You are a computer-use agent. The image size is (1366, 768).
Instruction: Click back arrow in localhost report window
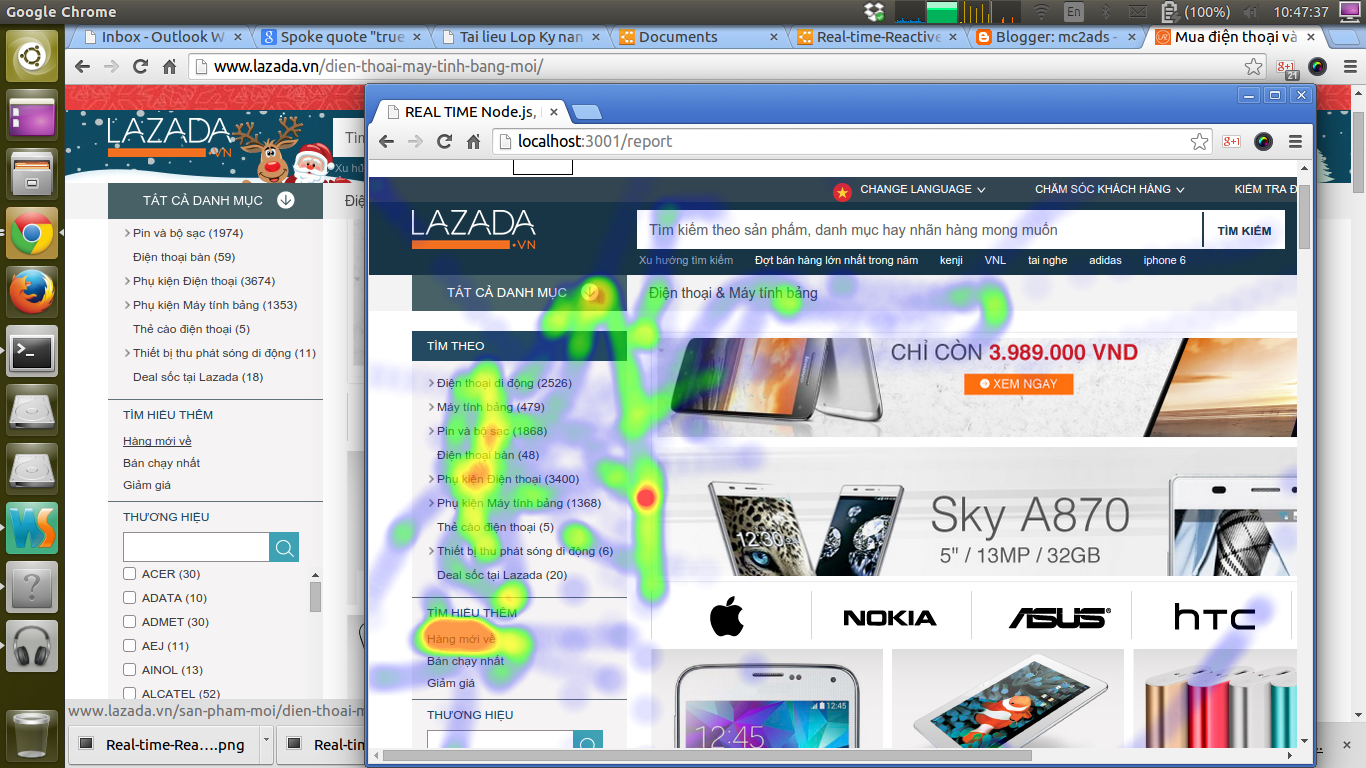[386, 142]
